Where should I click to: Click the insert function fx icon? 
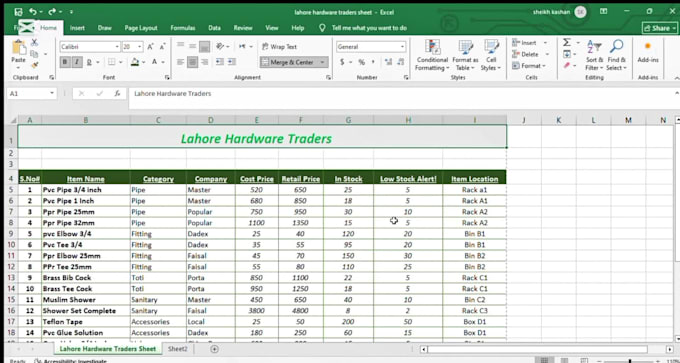[117, 93]
